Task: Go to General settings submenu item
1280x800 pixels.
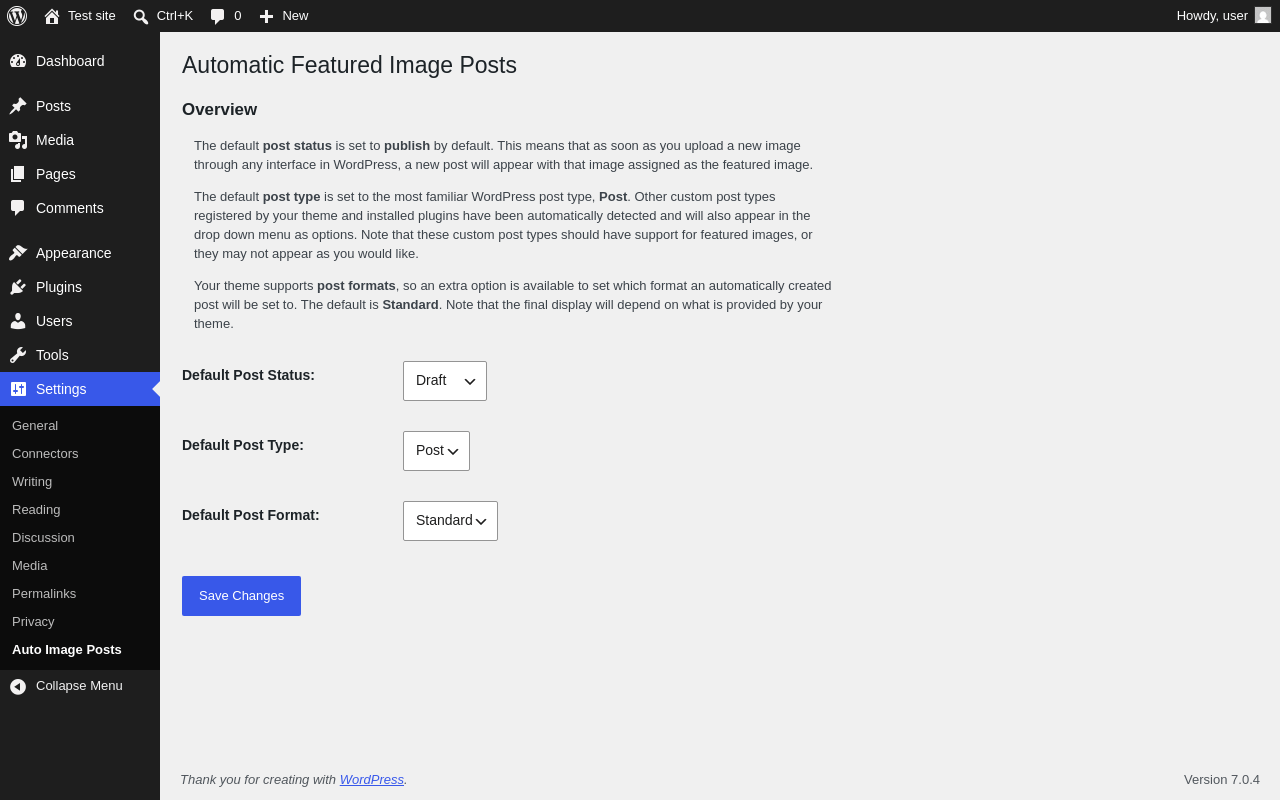Action: pyautogui.click(x=35, y=426)
